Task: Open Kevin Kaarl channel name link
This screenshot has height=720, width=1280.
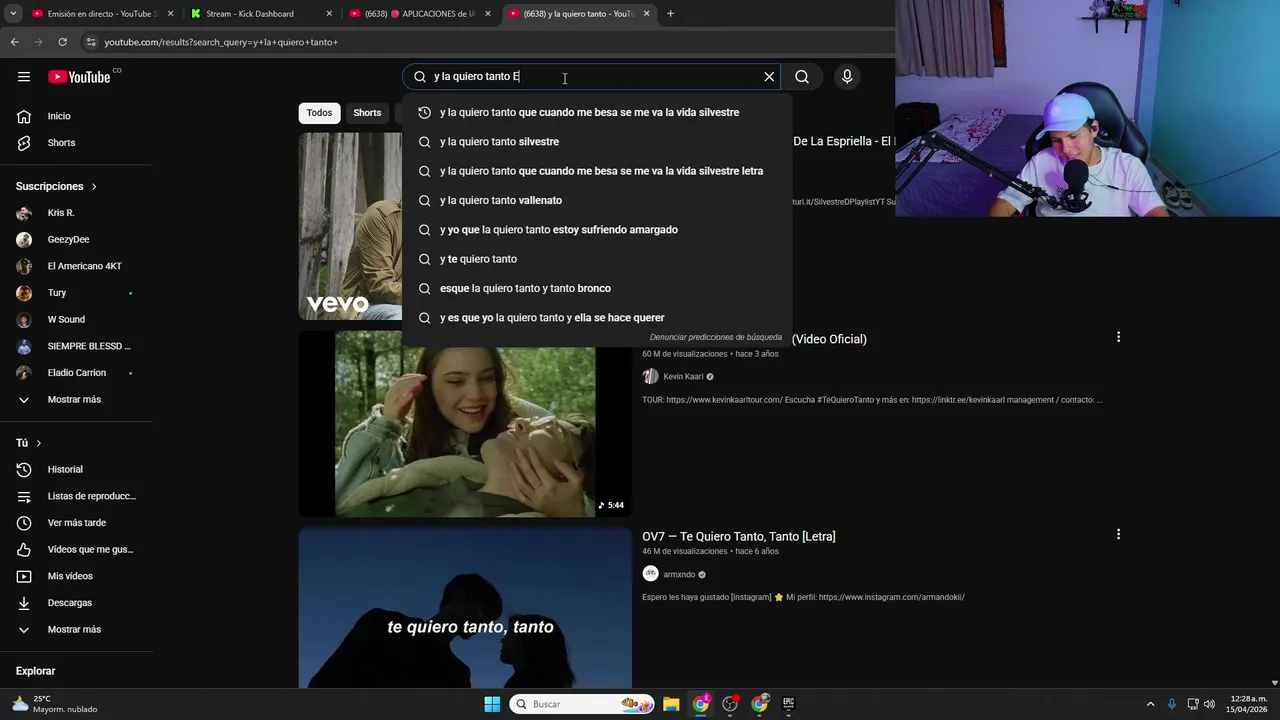Action: 683,377
